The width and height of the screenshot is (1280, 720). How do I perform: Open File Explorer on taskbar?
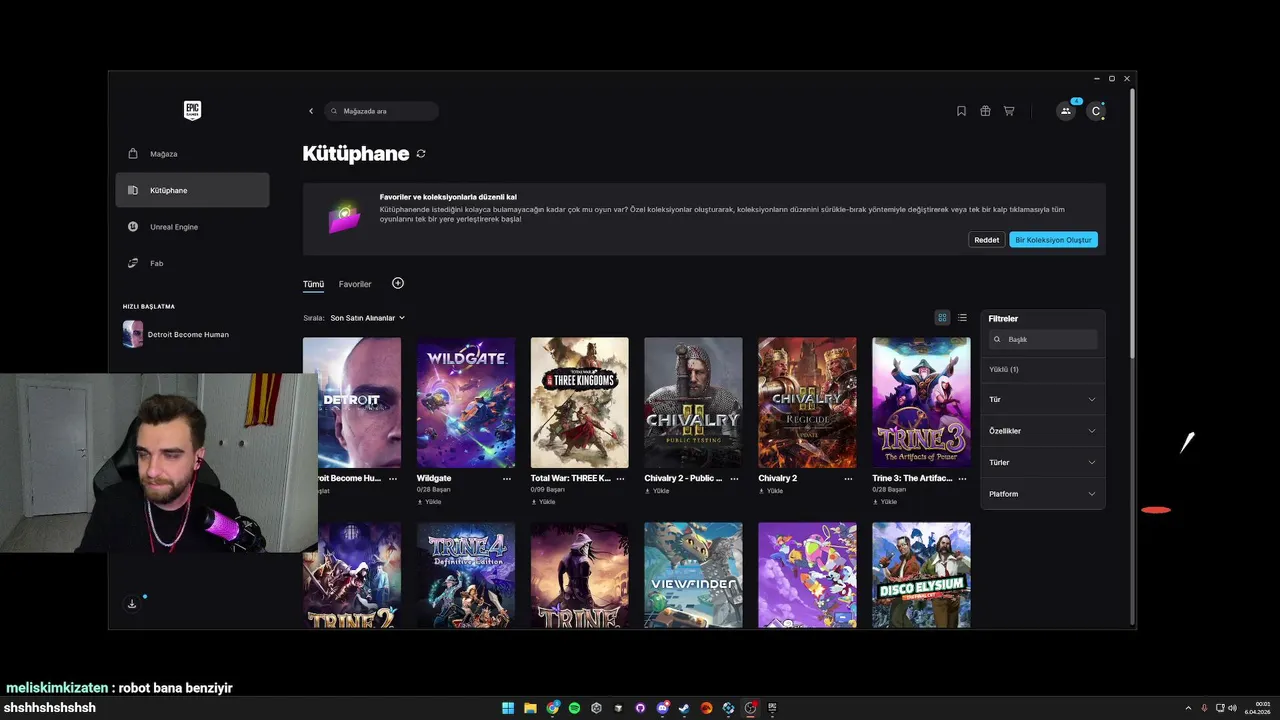point(530,708)
